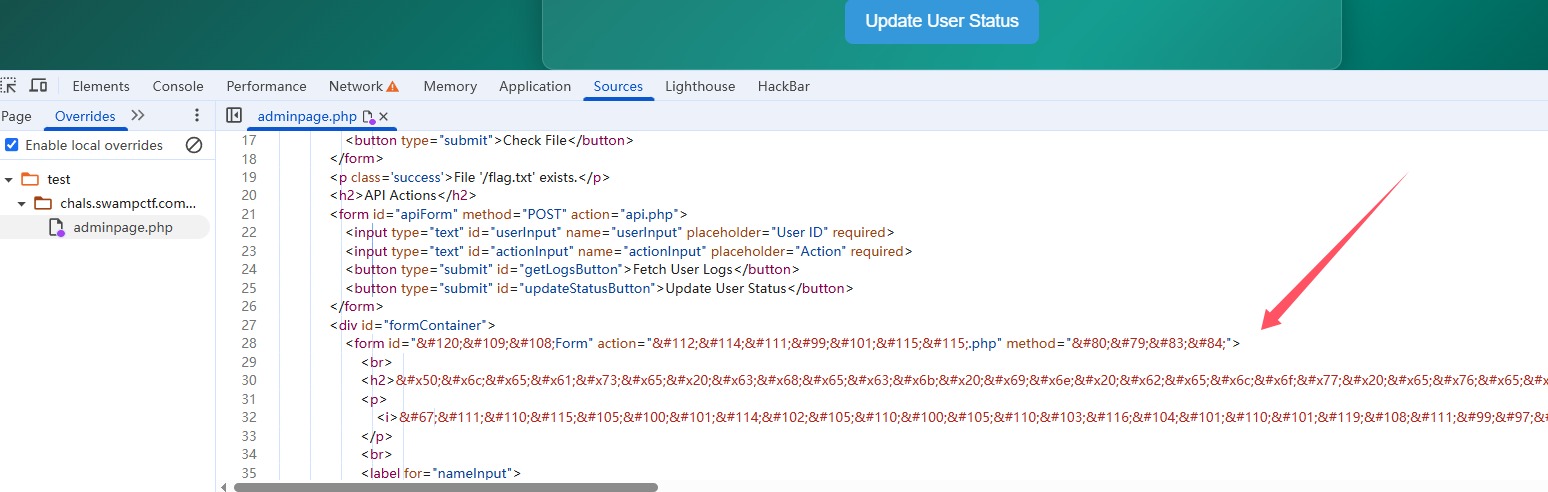Image resolution: width=1548 pixels, height=492 pixels.
Task: Click the horizontal scrollbar in code editor
Action: 445,487
